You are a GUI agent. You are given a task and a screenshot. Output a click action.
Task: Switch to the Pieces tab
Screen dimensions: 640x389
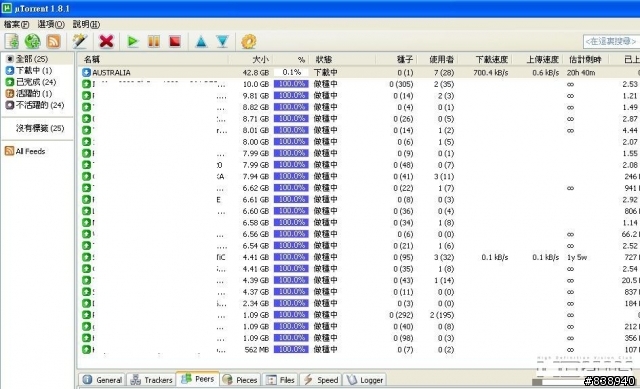(240, 380)
